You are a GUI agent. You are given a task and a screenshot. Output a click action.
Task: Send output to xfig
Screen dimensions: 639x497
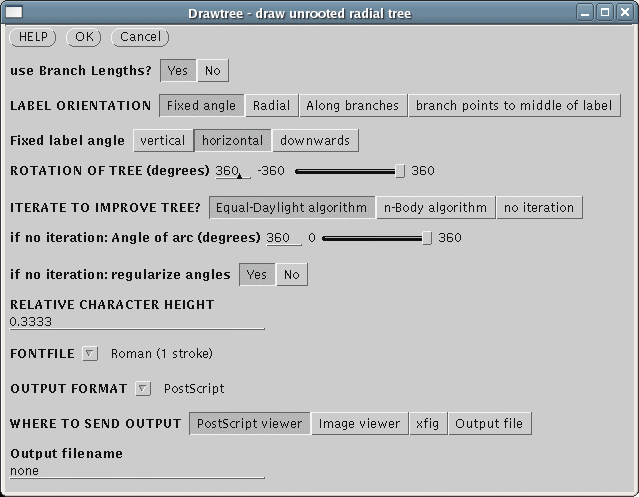pos(428,424)
